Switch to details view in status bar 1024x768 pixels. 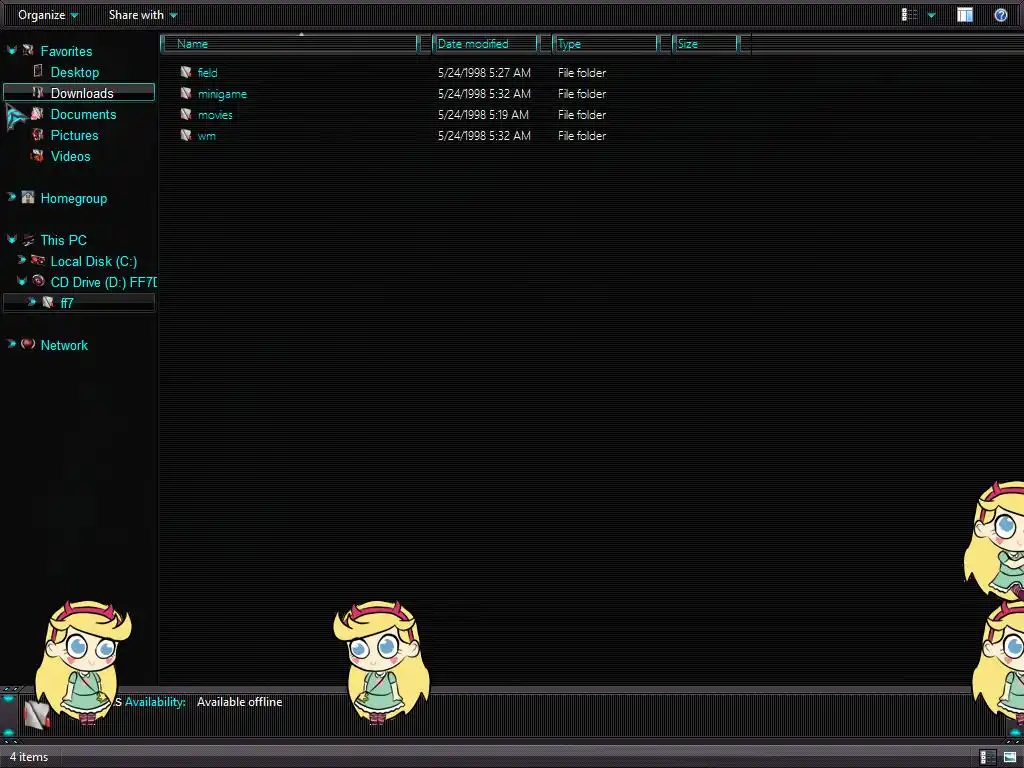click(987, 757)
